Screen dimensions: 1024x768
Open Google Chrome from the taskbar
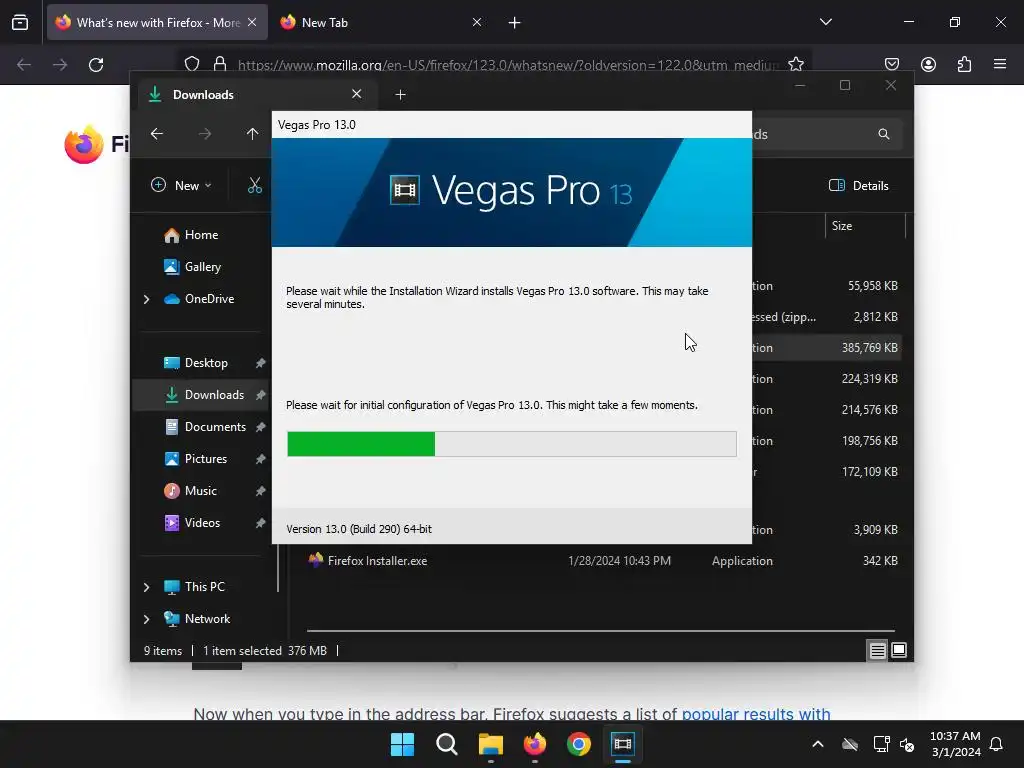(x=579, y=744)
